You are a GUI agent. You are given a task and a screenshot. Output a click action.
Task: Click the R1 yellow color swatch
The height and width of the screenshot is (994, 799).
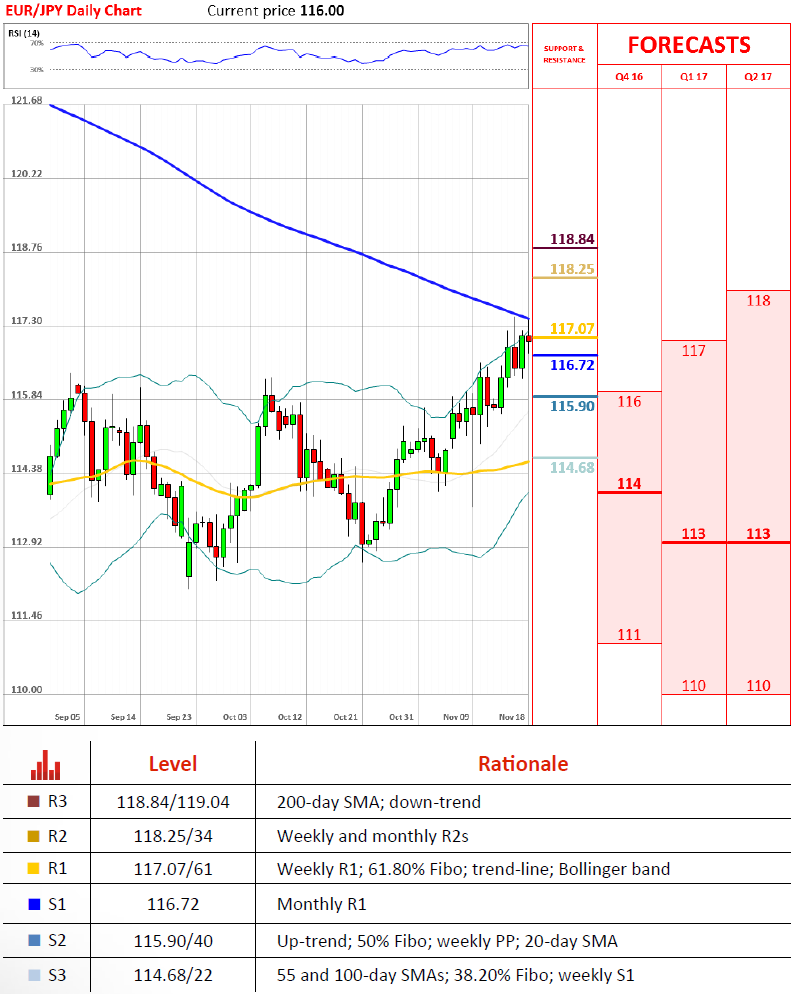tap(34, 868)
